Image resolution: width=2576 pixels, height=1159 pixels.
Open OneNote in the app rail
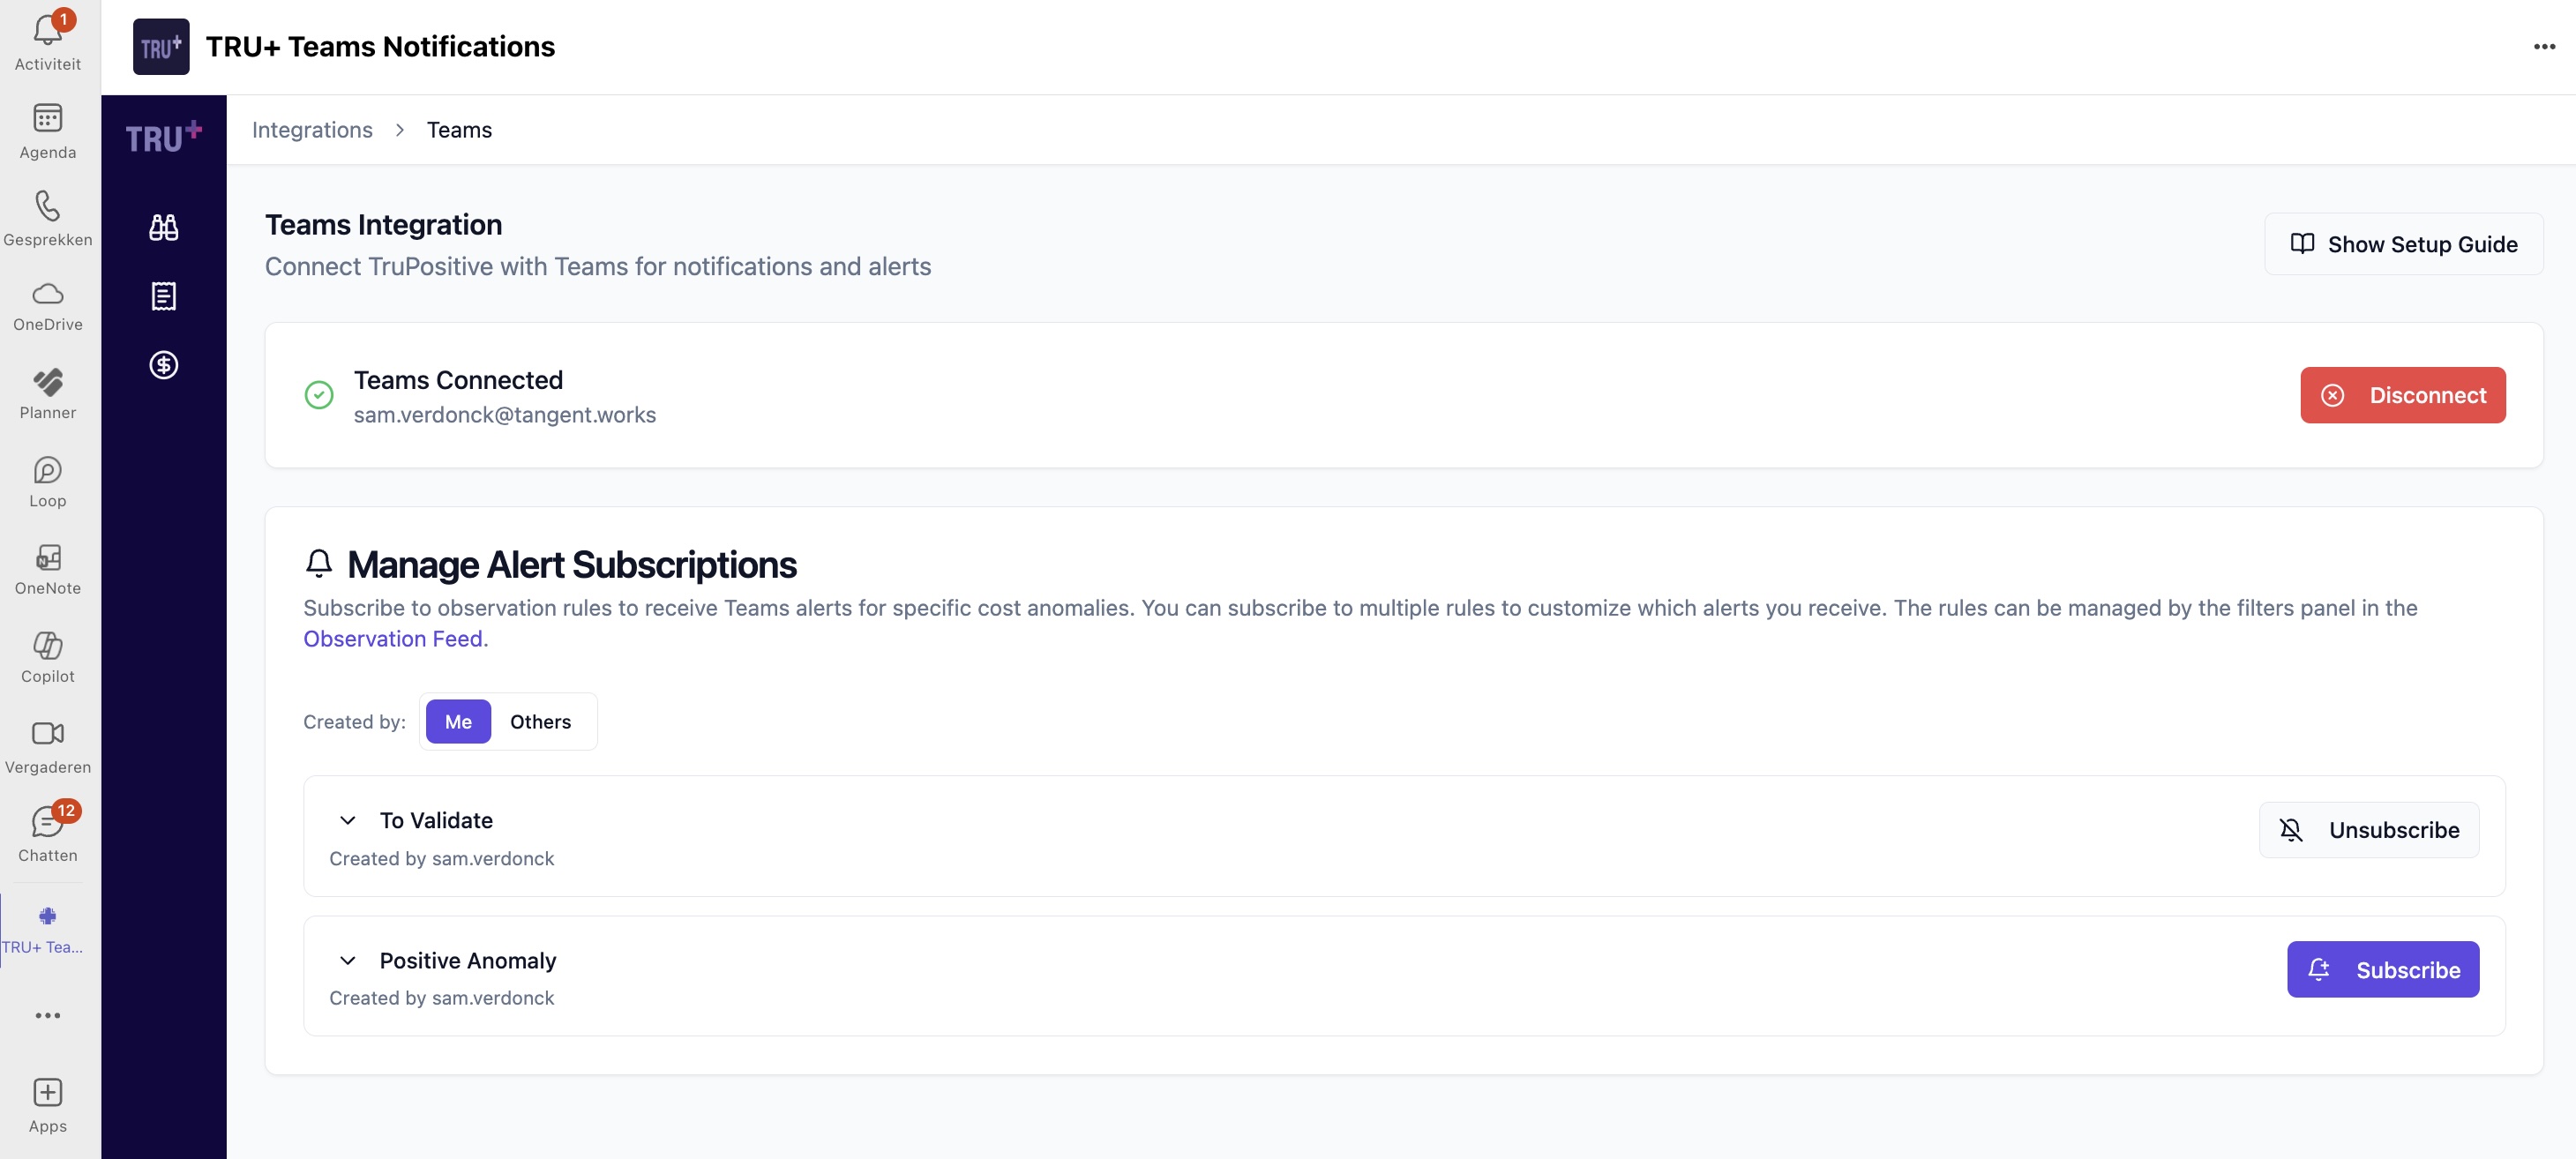coord(47,569)
